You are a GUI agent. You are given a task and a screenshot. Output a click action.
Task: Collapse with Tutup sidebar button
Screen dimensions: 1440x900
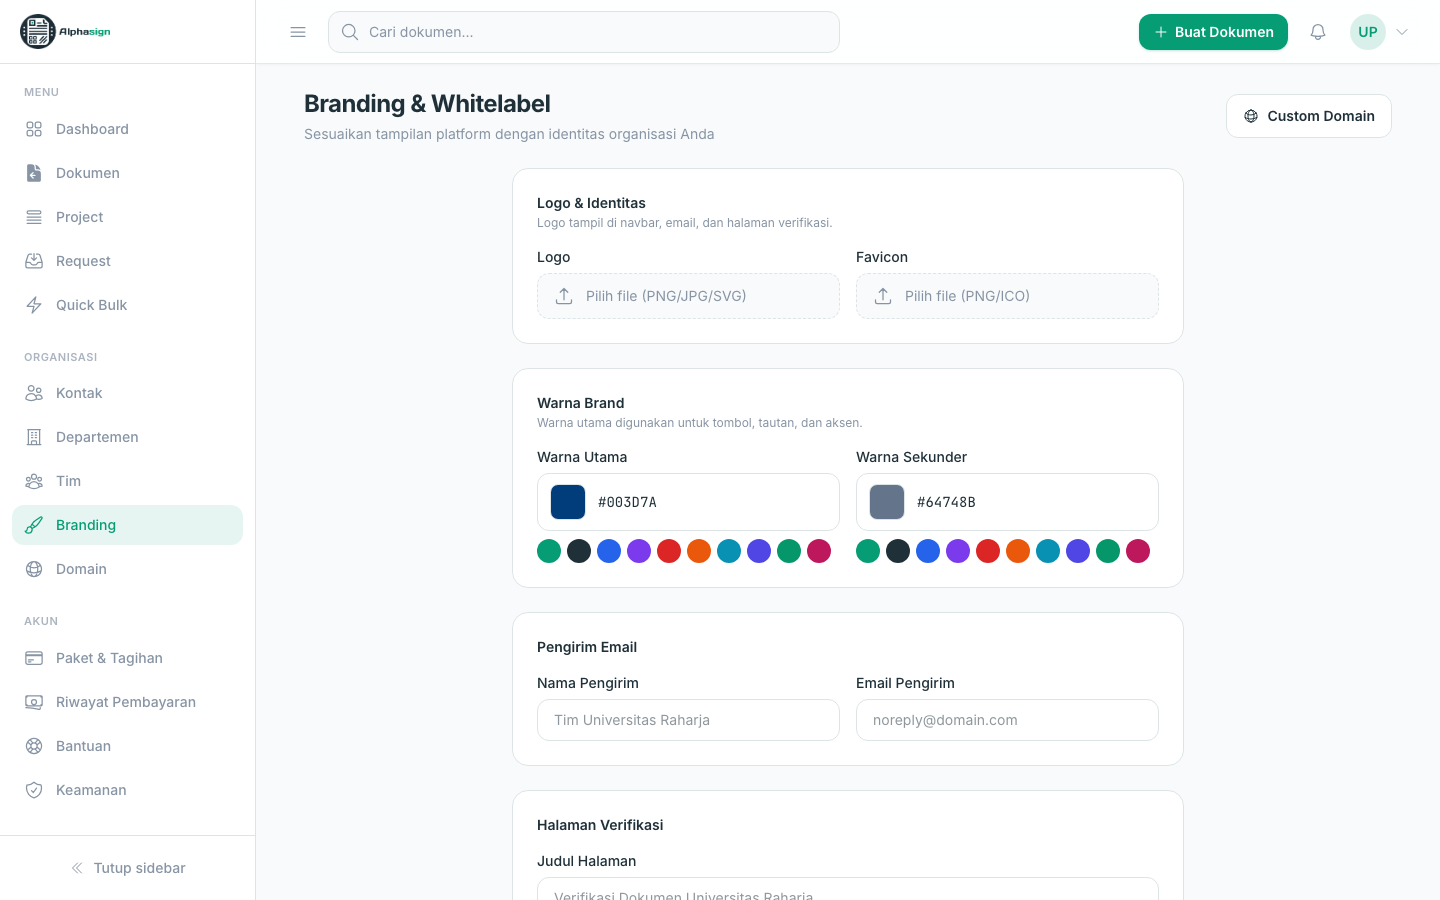point(128,868)
